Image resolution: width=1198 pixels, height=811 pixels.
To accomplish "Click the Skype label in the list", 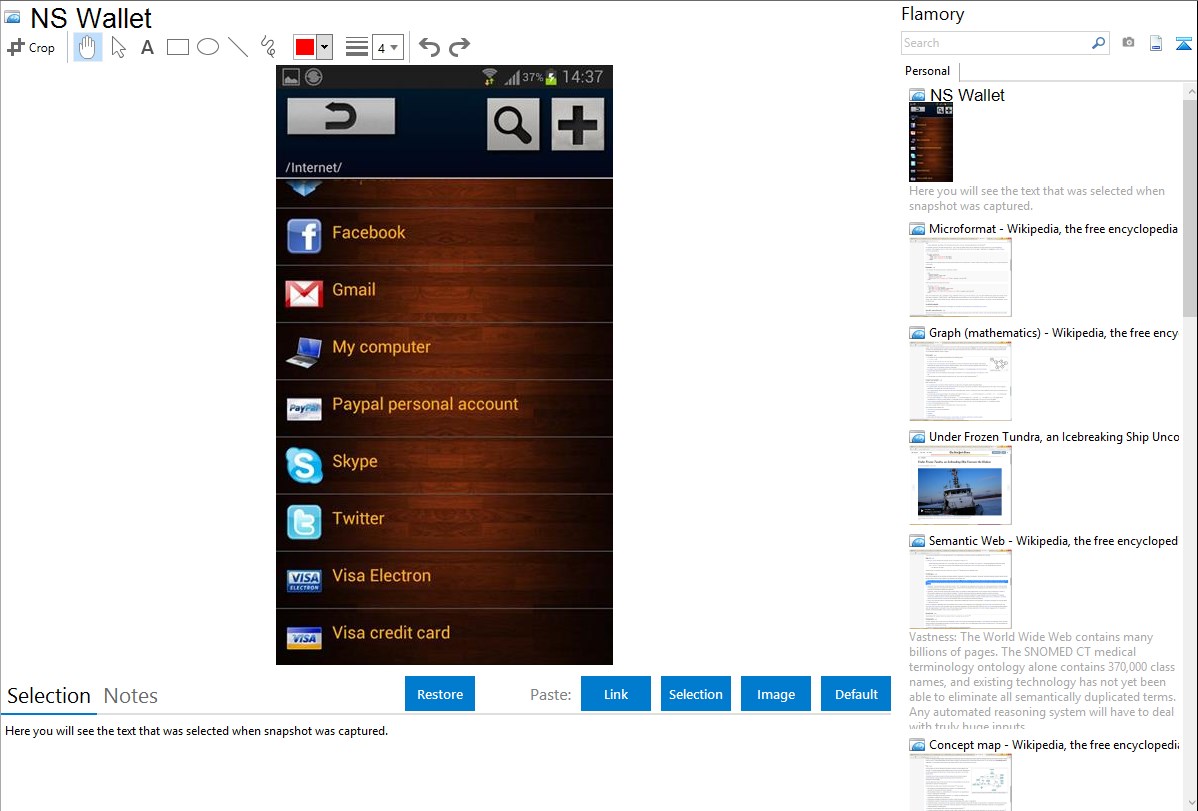I will click(x=355, y=462).
